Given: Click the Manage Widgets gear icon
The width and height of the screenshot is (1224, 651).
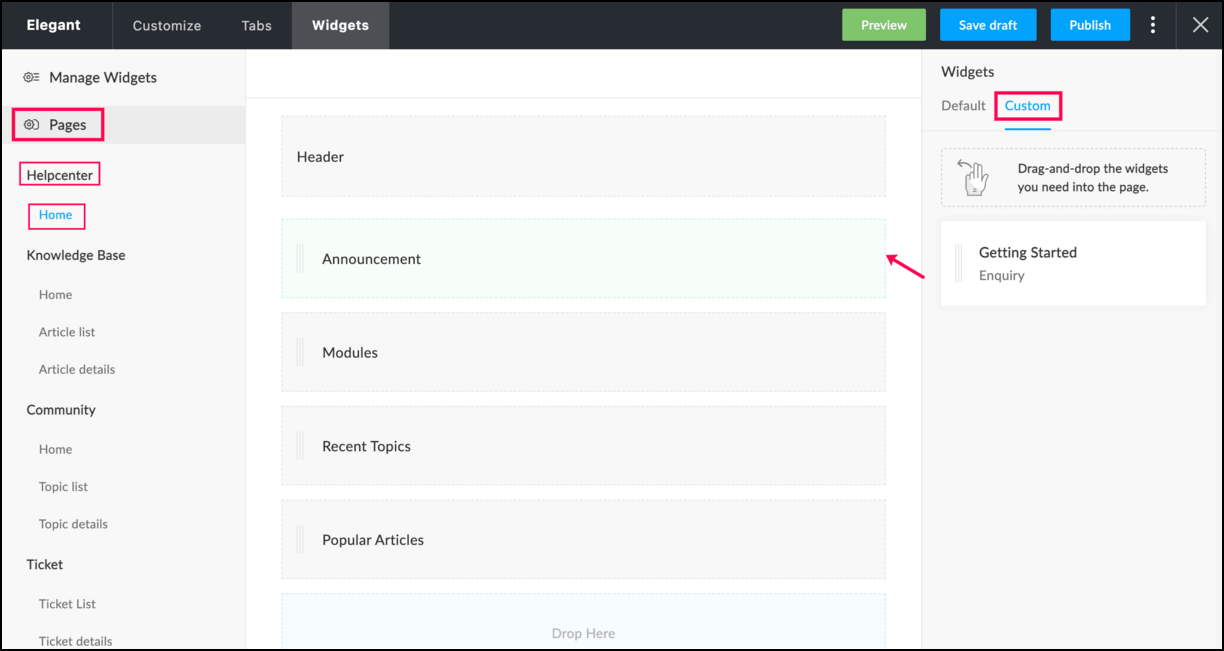Looking at the screenshot, I should pos(31,77).
